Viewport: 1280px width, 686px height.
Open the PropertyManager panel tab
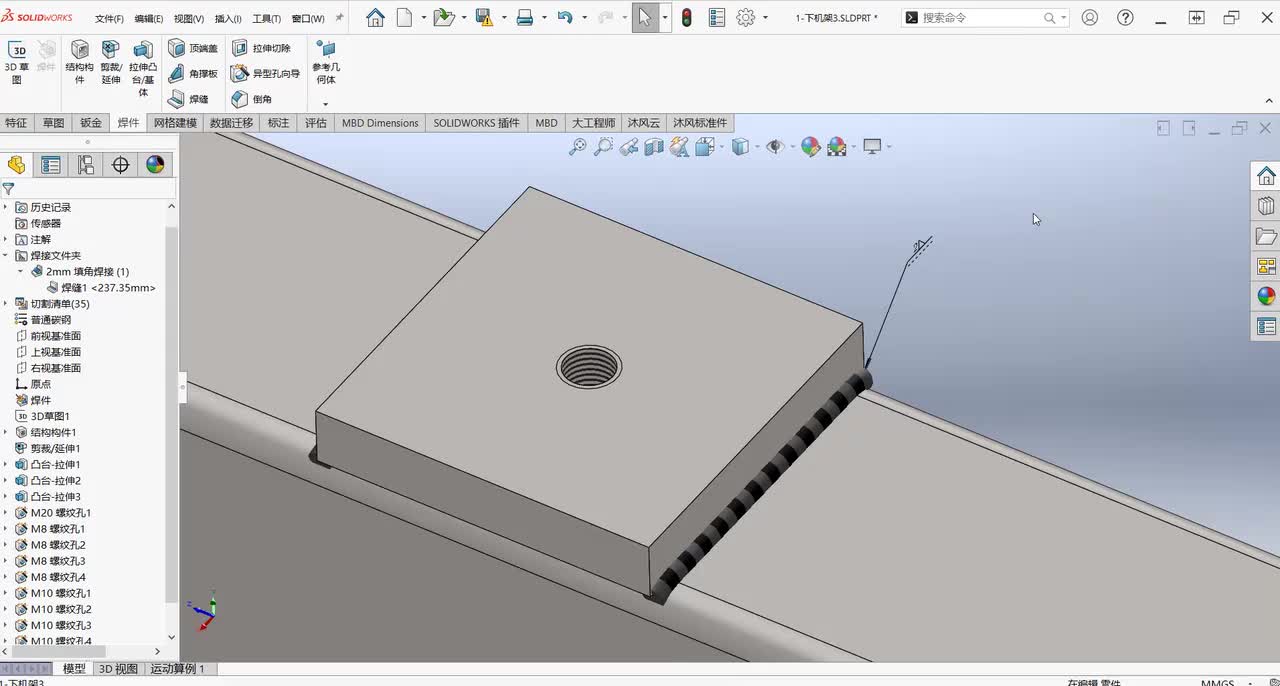(x=51, y=165)
